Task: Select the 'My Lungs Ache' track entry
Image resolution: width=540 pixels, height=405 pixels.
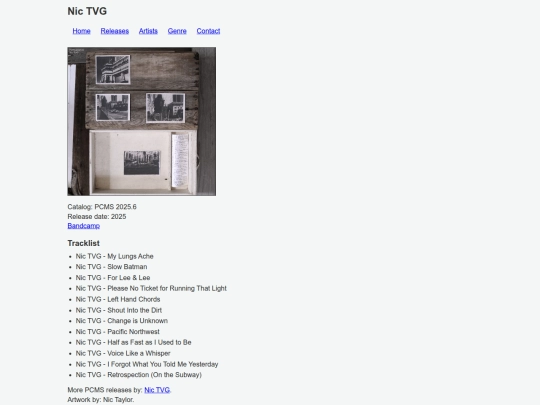Action: [114, 256]
